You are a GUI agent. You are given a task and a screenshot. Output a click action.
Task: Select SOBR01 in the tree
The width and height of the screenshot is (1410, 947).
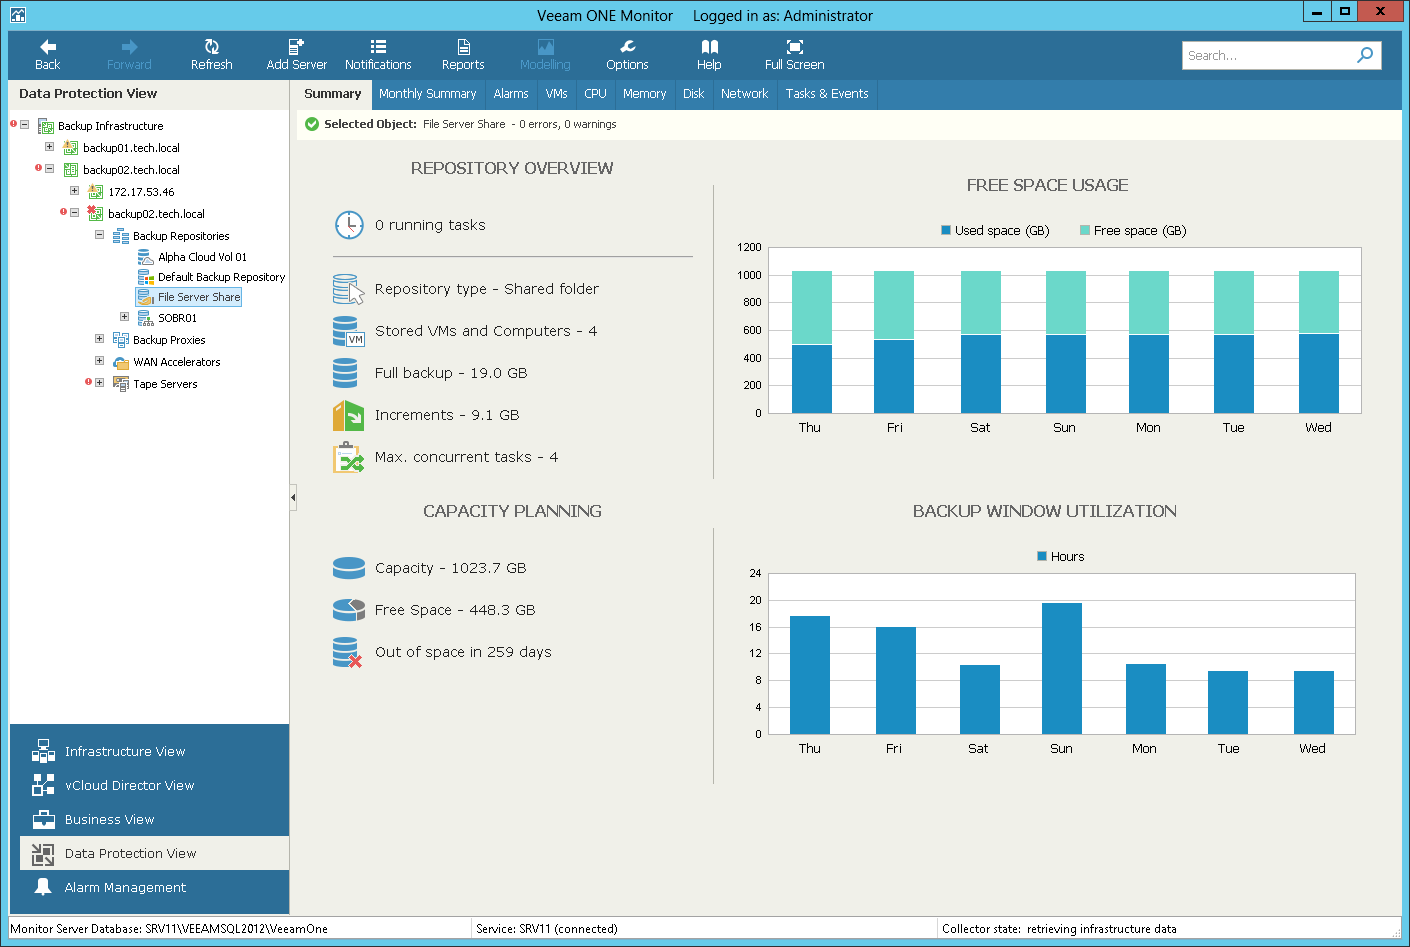coord(177,318)
